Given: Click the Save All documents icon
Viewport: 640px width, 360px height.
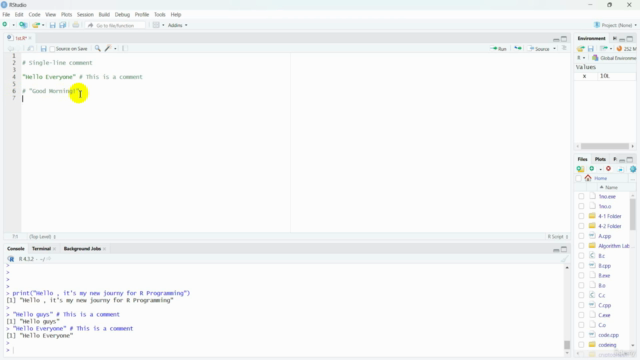Looking at the screenshot, I should coord(63,25).
